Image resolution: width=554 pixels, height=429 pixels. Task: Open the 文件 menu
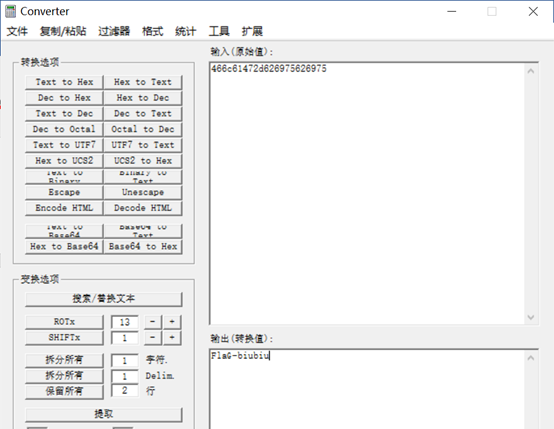(x=17, y=31)
